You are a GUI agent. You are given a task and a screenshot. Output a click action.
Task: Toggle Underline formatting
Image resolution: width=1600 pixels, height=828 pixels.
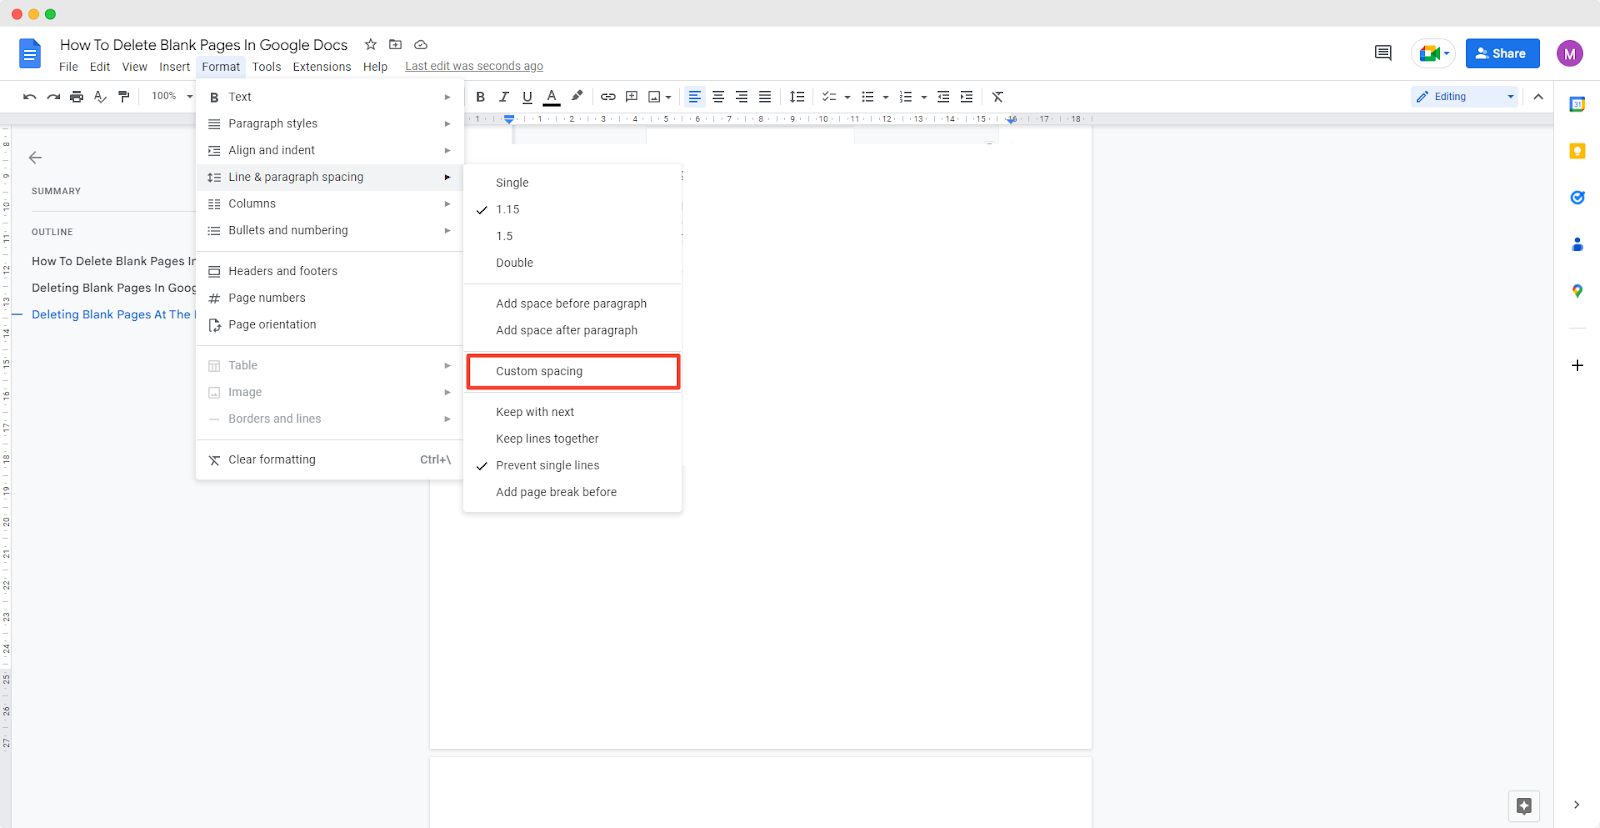527,97
